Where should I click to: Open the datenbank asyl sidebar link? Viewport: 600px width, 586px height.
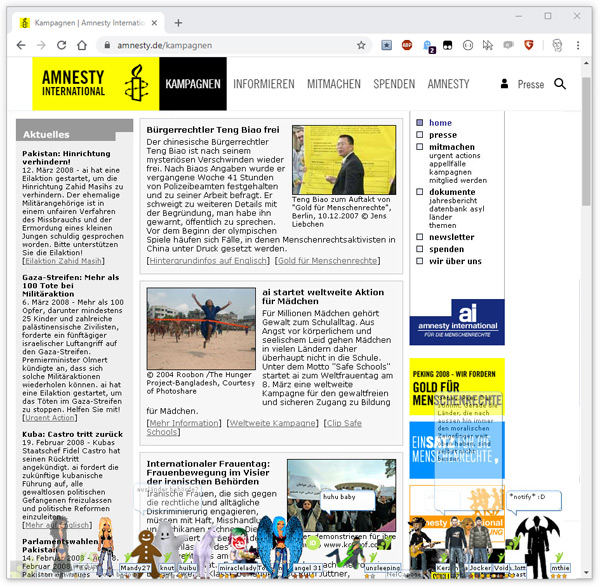click(x=457, y=209)
